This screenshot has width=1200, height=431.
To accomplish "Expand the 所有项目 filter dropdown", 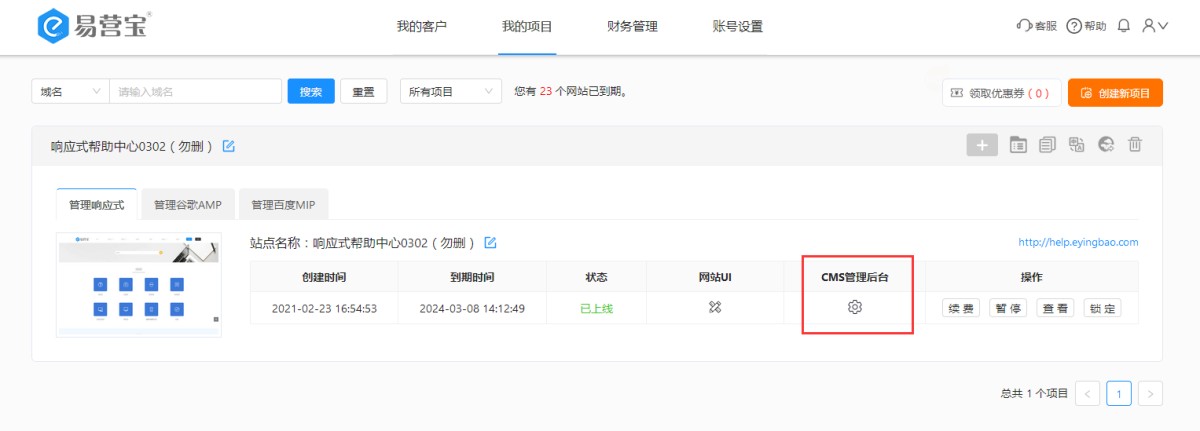I will click(x=450, y=91).
